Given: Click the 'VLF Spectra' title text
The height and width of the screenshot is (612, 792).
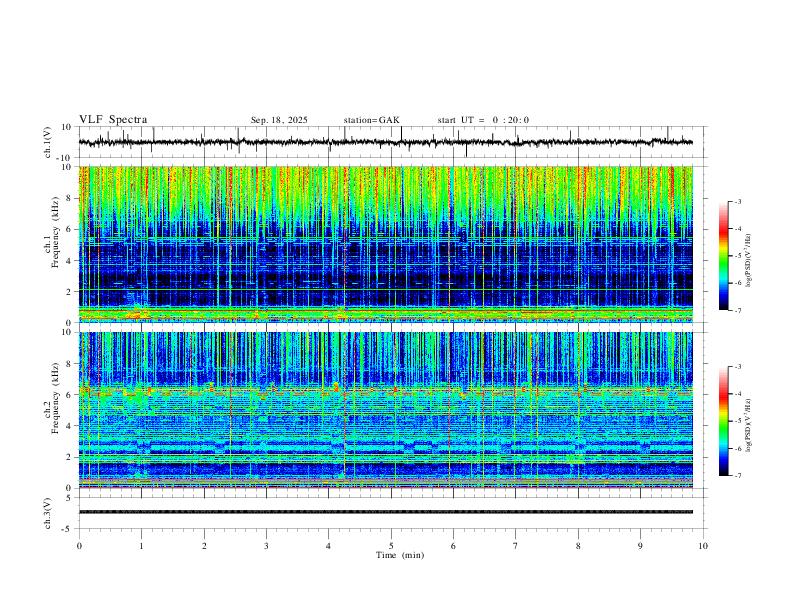Looking at the screenshot, I should pos(113,120).
